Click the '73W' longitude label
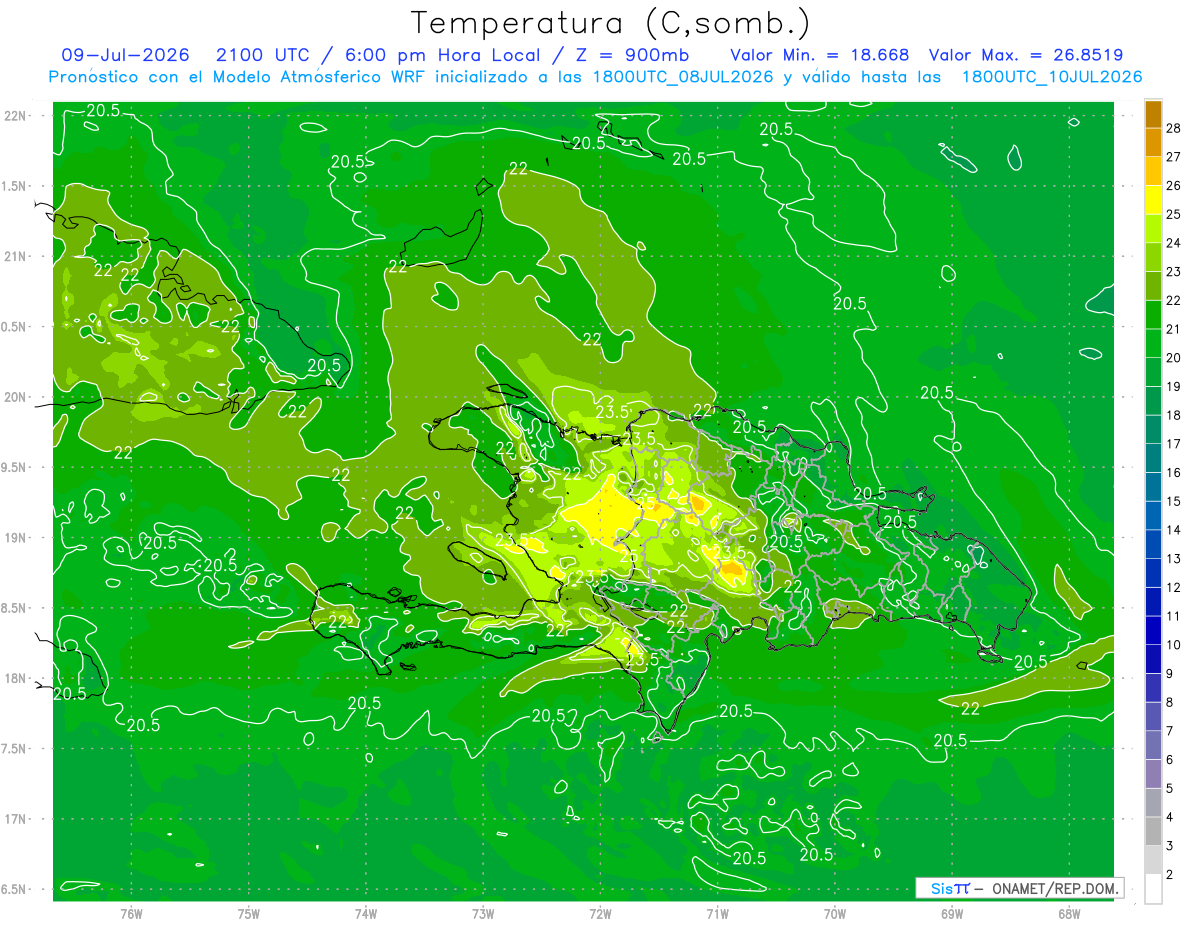 tap(482, 914)
